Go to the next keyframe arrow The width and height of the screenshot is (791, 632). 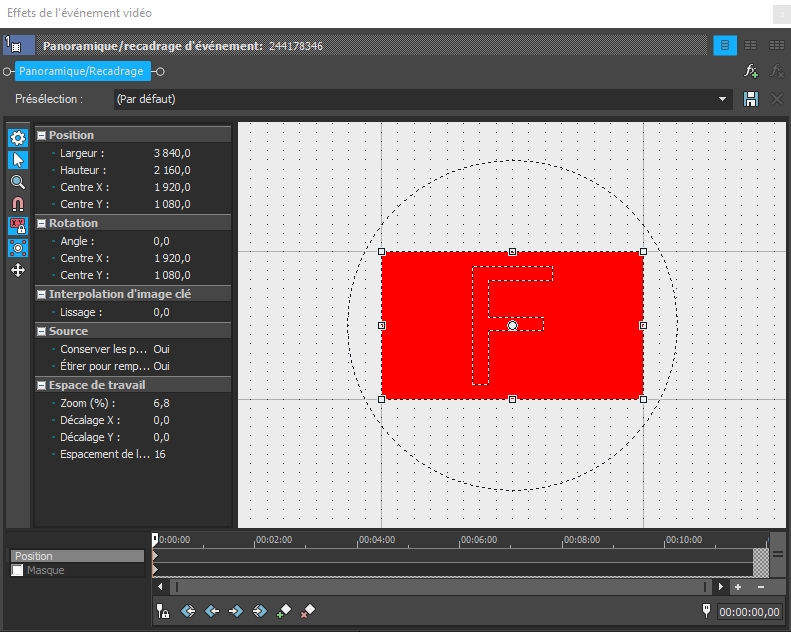[x=235, y=610]
